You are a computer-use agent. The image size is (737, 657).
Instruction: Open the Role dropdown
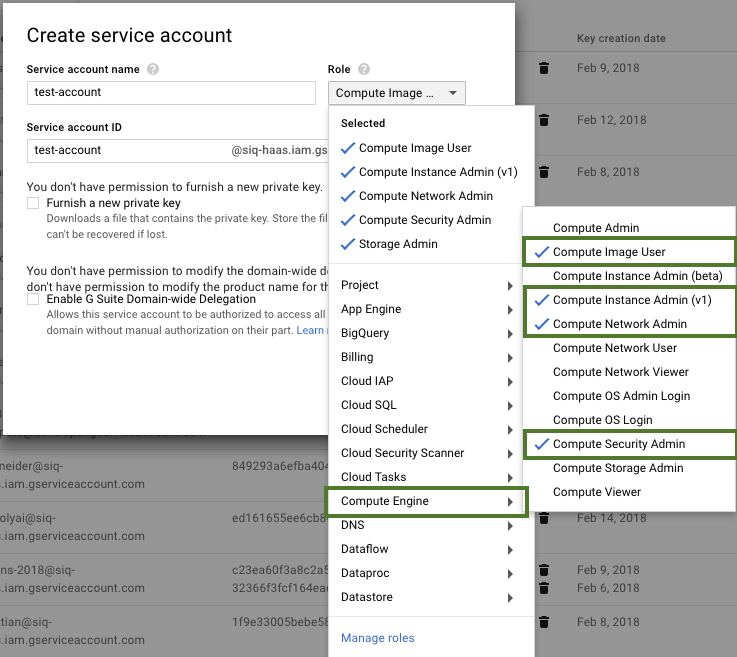coord(396,93)
